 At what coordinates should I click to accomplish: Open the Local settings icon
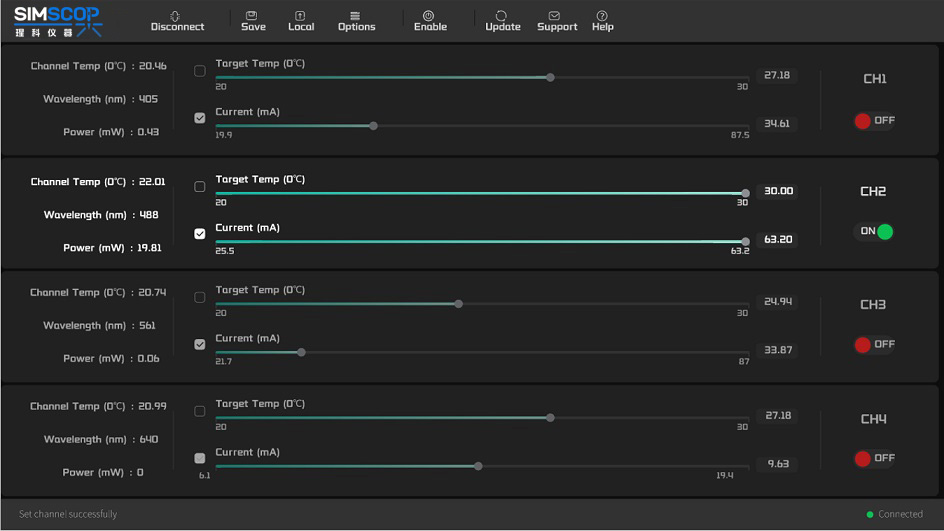coord(301,16)
